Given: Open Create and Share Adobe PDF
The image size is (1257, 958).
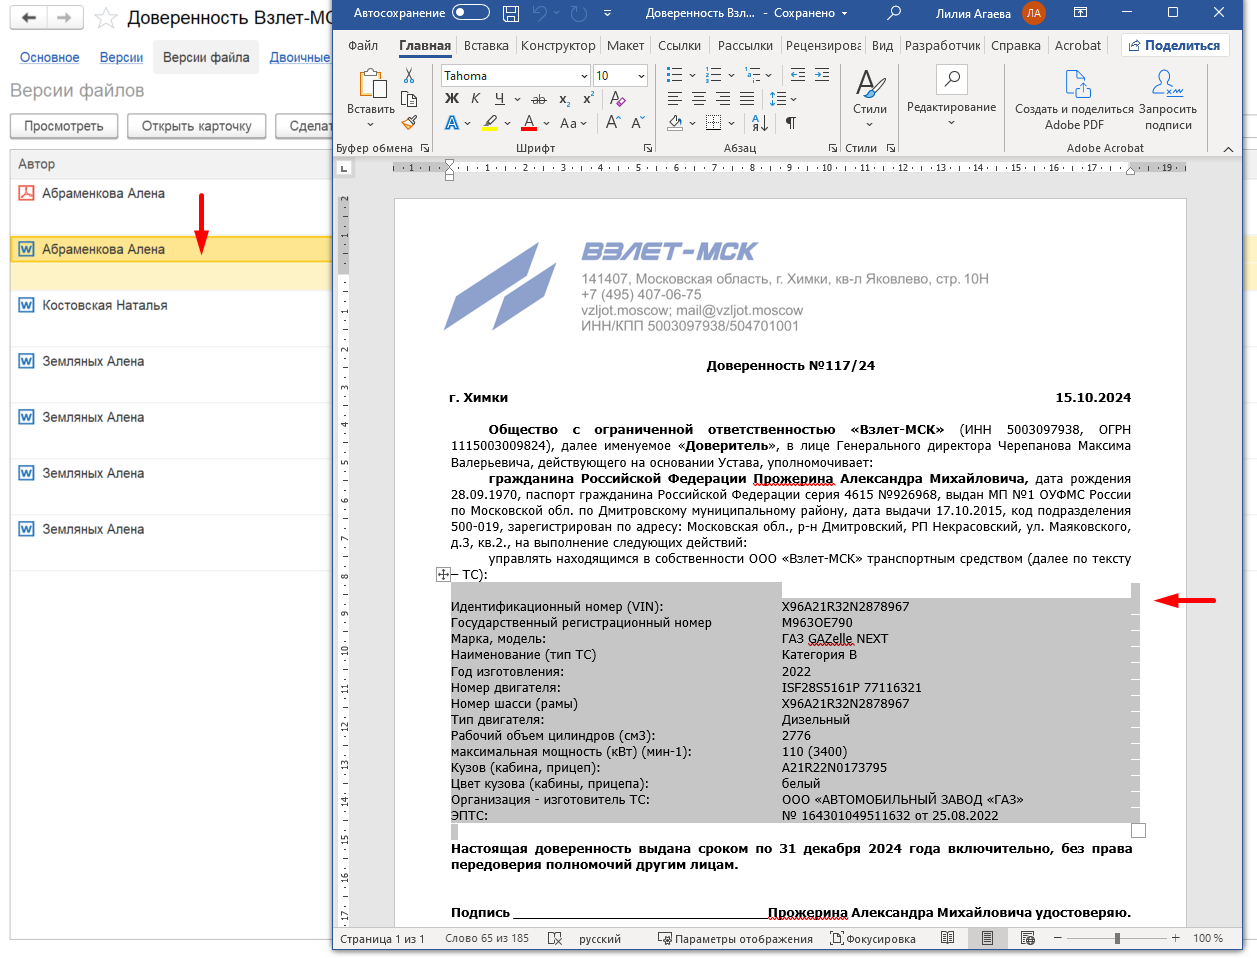Looking at the screenshot, I should tap(1075, 100).
